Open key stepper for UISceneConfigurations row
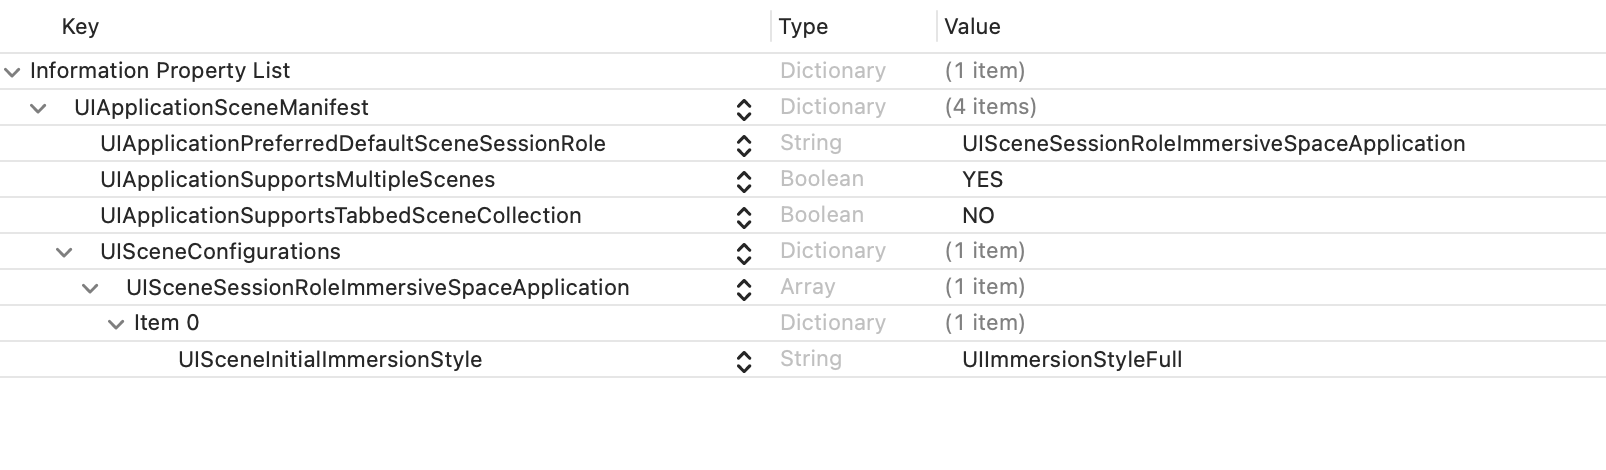The width and height of the screenshot is (1606, 470). [x=743, y=252]
